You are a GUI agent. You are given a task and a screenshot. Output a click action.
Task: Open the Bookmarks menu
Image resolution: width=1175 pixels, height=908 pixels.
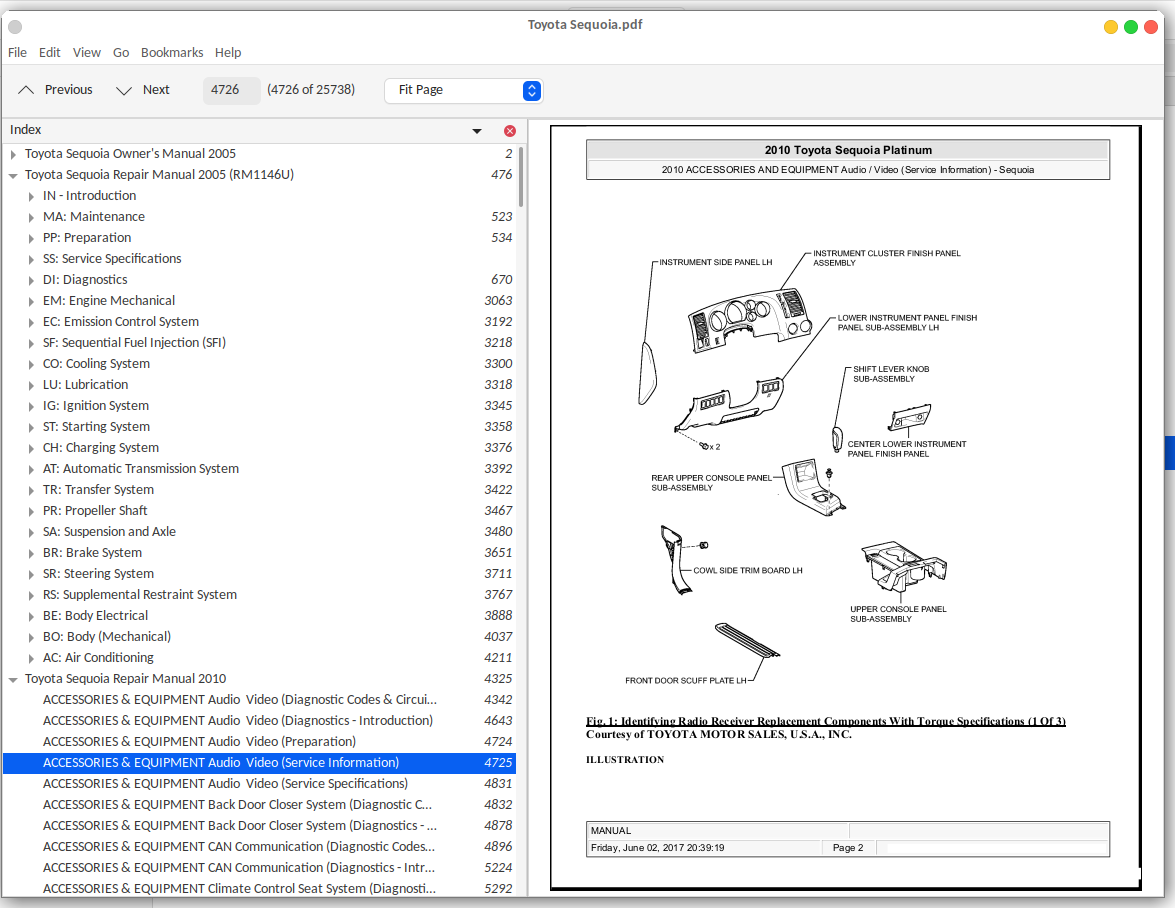pos(172,52)
